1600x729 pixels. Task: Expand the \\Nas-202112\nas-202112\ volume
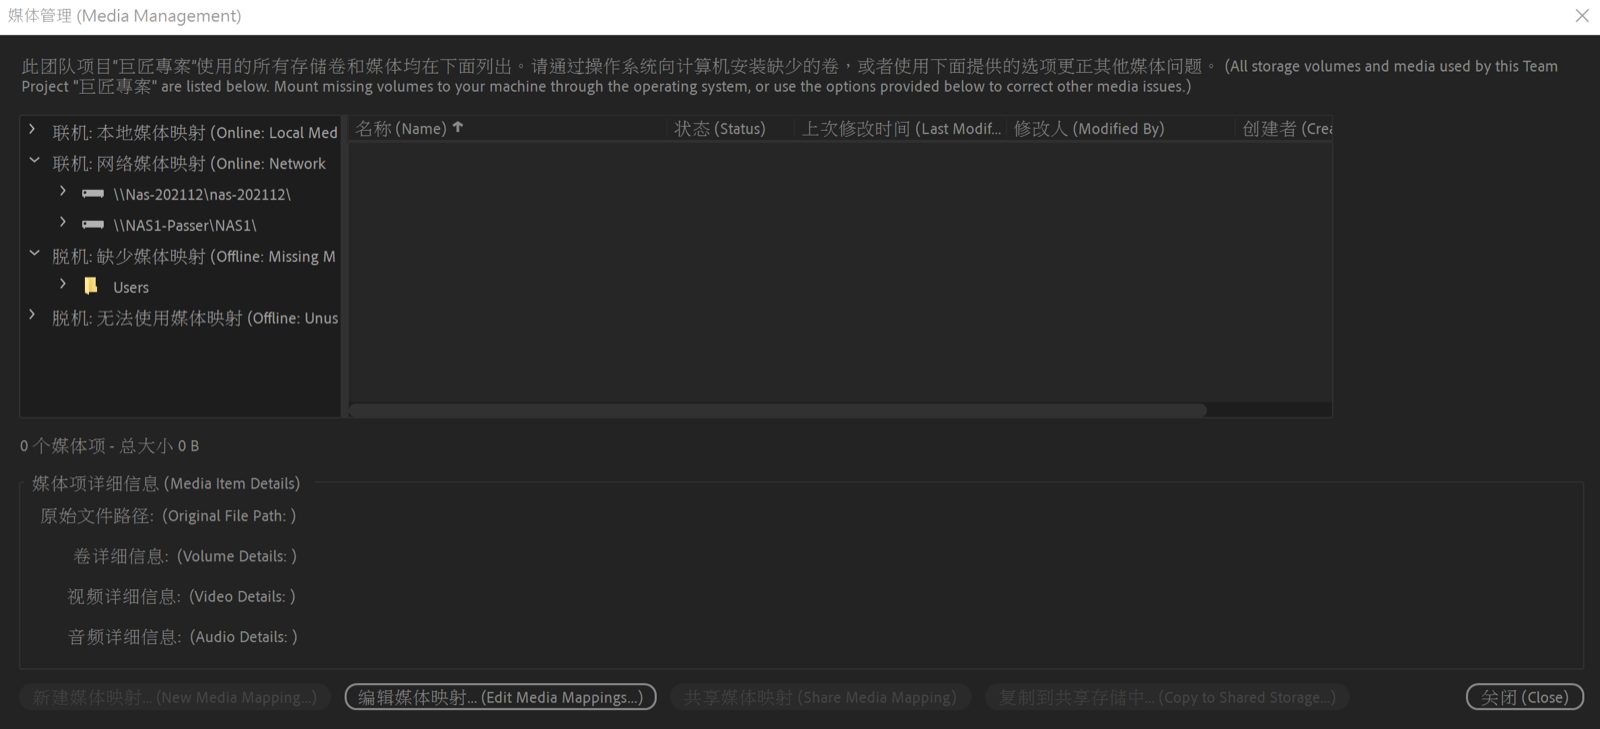[63, 191]
